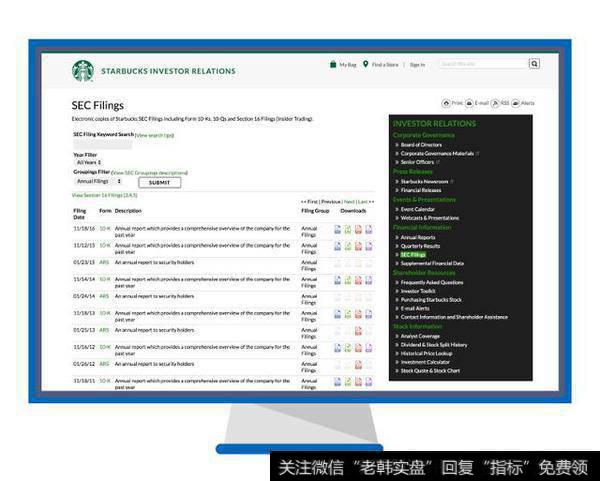Screen dimensions: 600x481
Task: Open Corporate Governance Materials in sidebar
Action: 437,153
